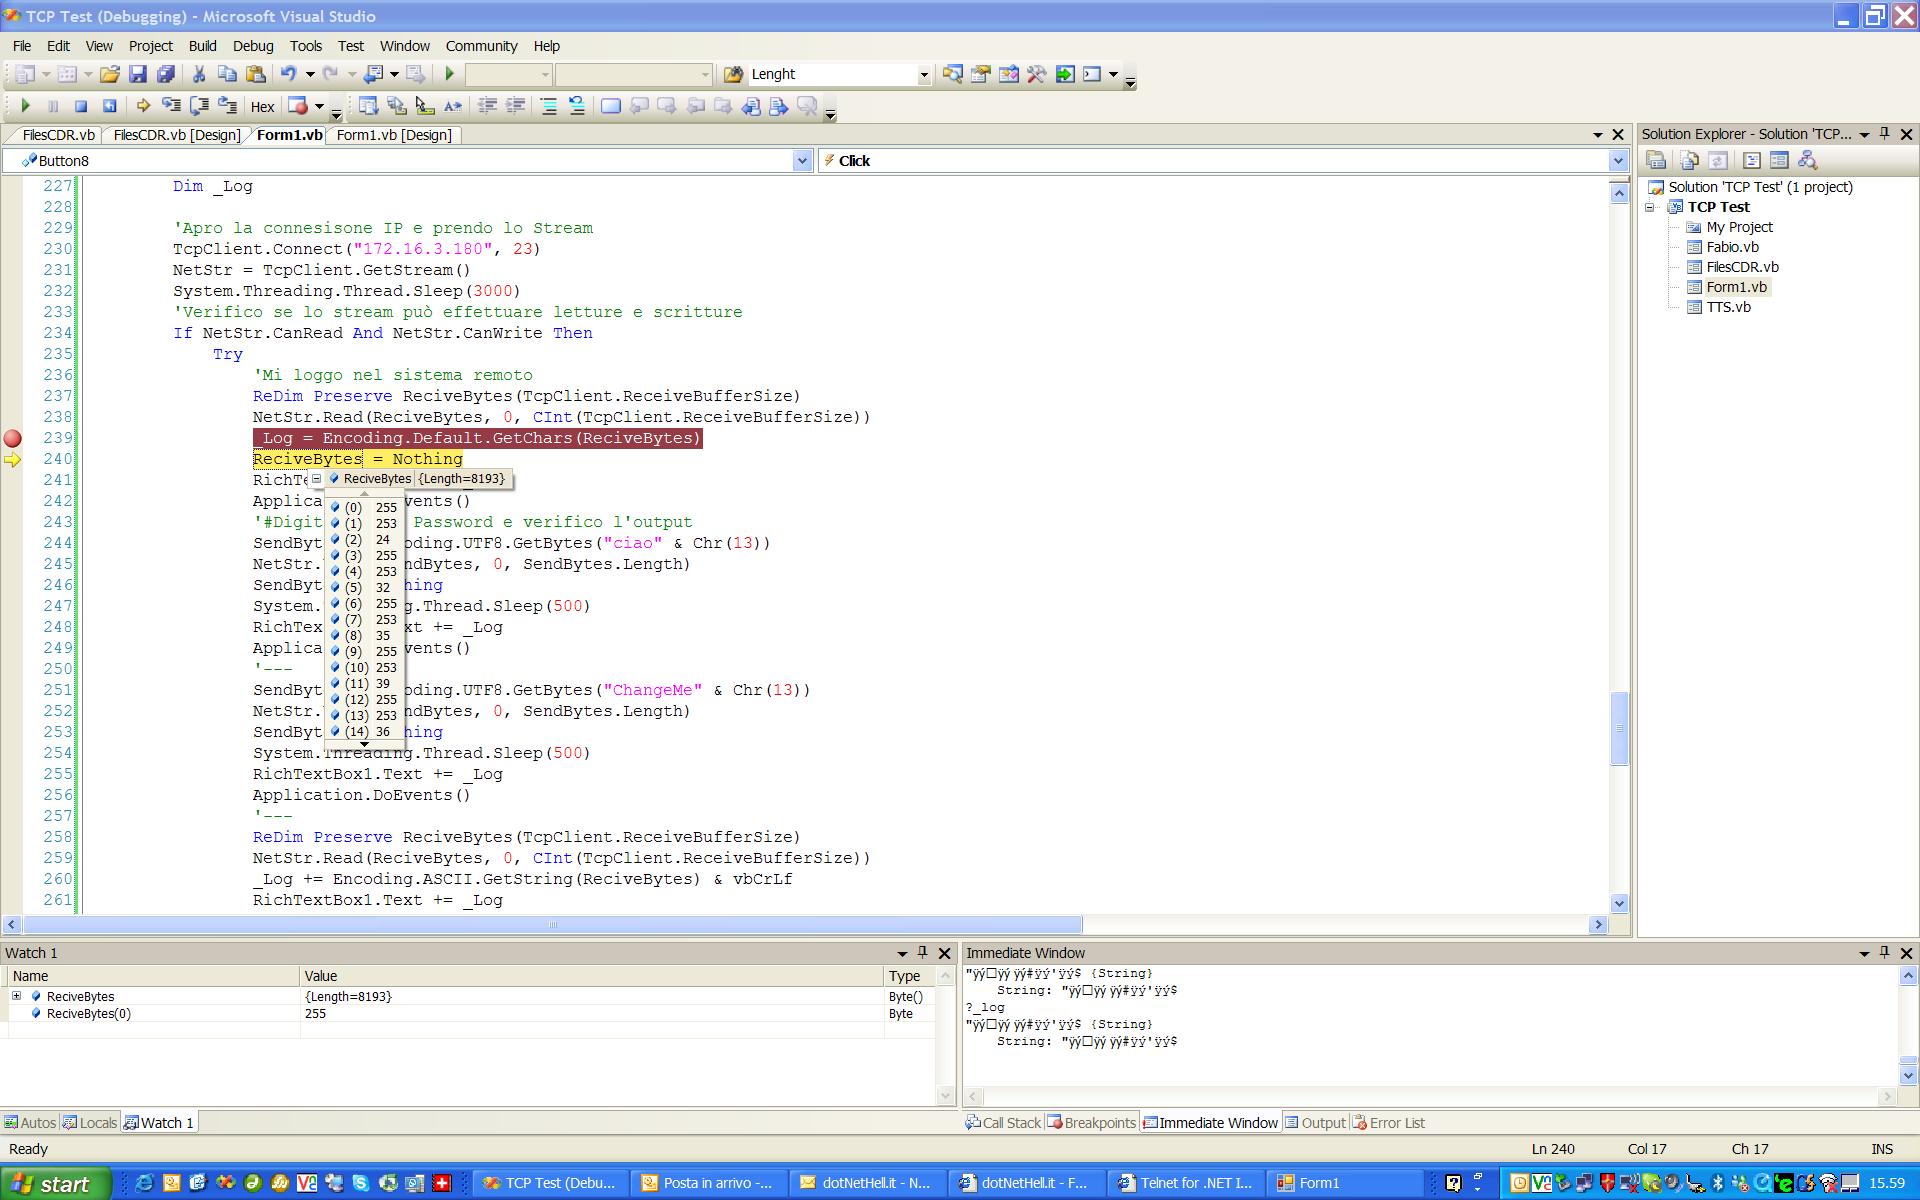Code editor vertical scrollbar thumb
The height and width of the screenshot is (1200, 1920).
(x=1620, y=728)
